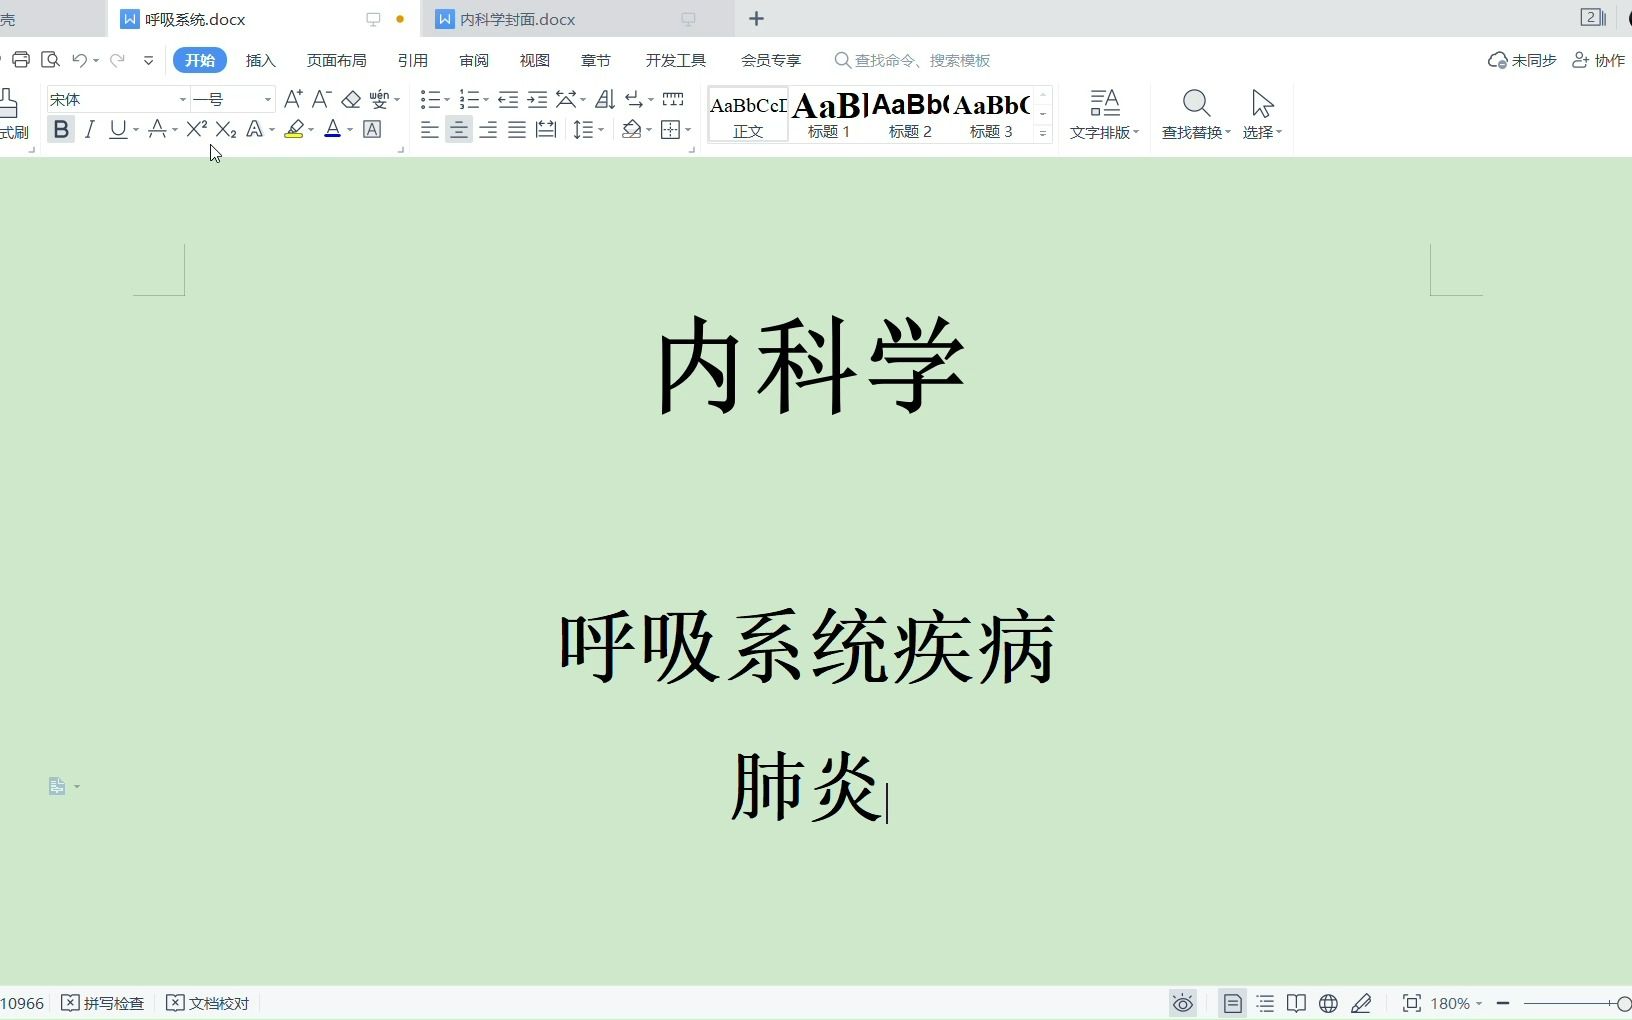Align text left
Viewport: 1632px width, 1020px height.
tap(430, 130)
